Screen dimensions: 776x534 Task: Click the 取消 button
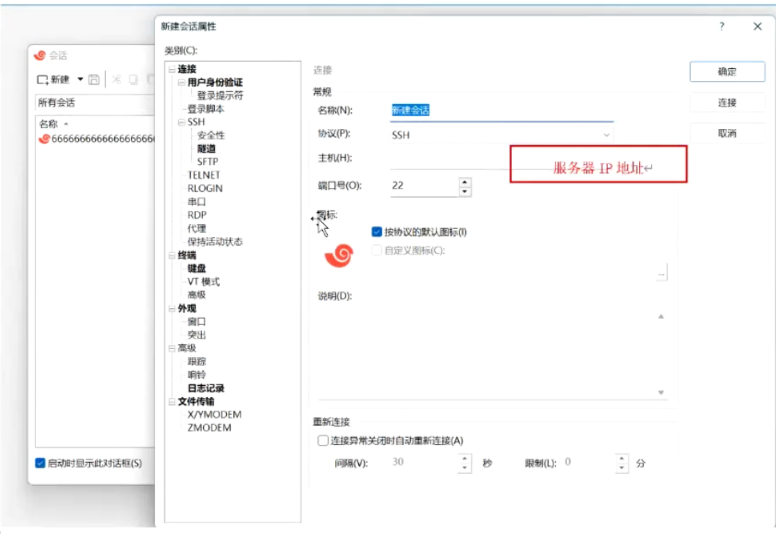coord(727,133)
